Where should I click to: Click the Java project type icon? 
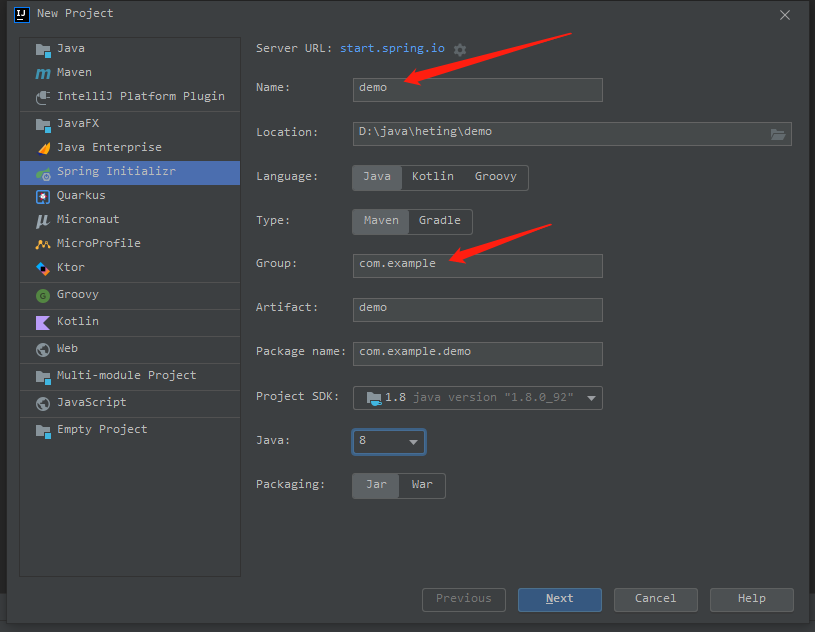pos(43,50)
